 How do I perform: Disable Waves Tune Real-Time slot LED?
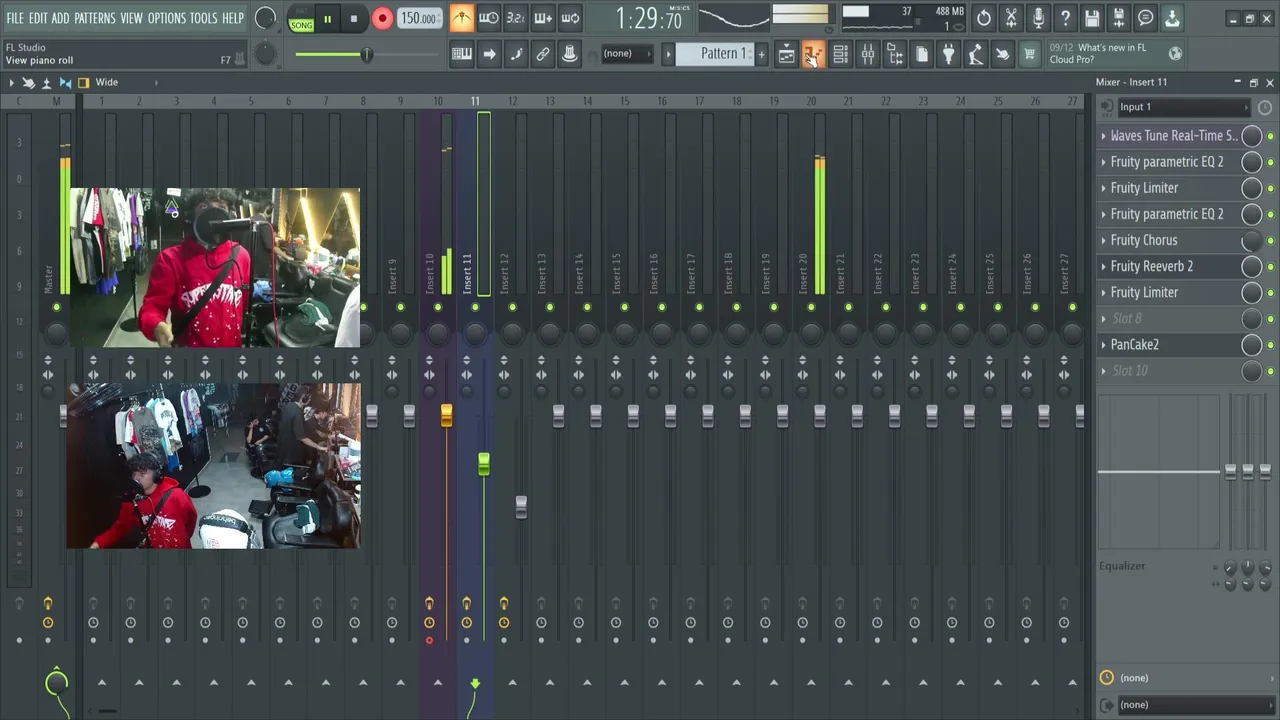1271,136
